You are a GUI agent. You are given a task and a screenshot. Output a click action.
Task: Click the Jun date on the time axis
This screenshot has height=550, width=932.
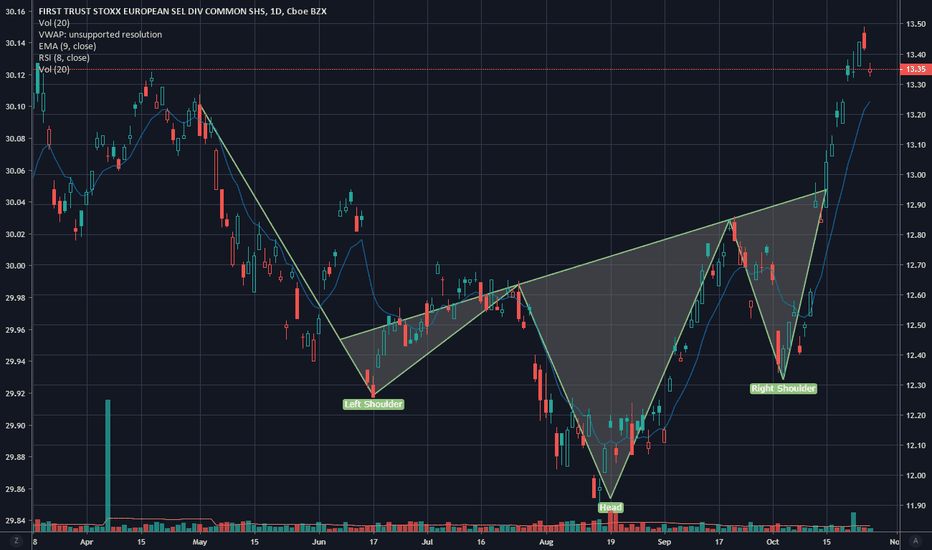pyautogui.click(x=319, y=542)
